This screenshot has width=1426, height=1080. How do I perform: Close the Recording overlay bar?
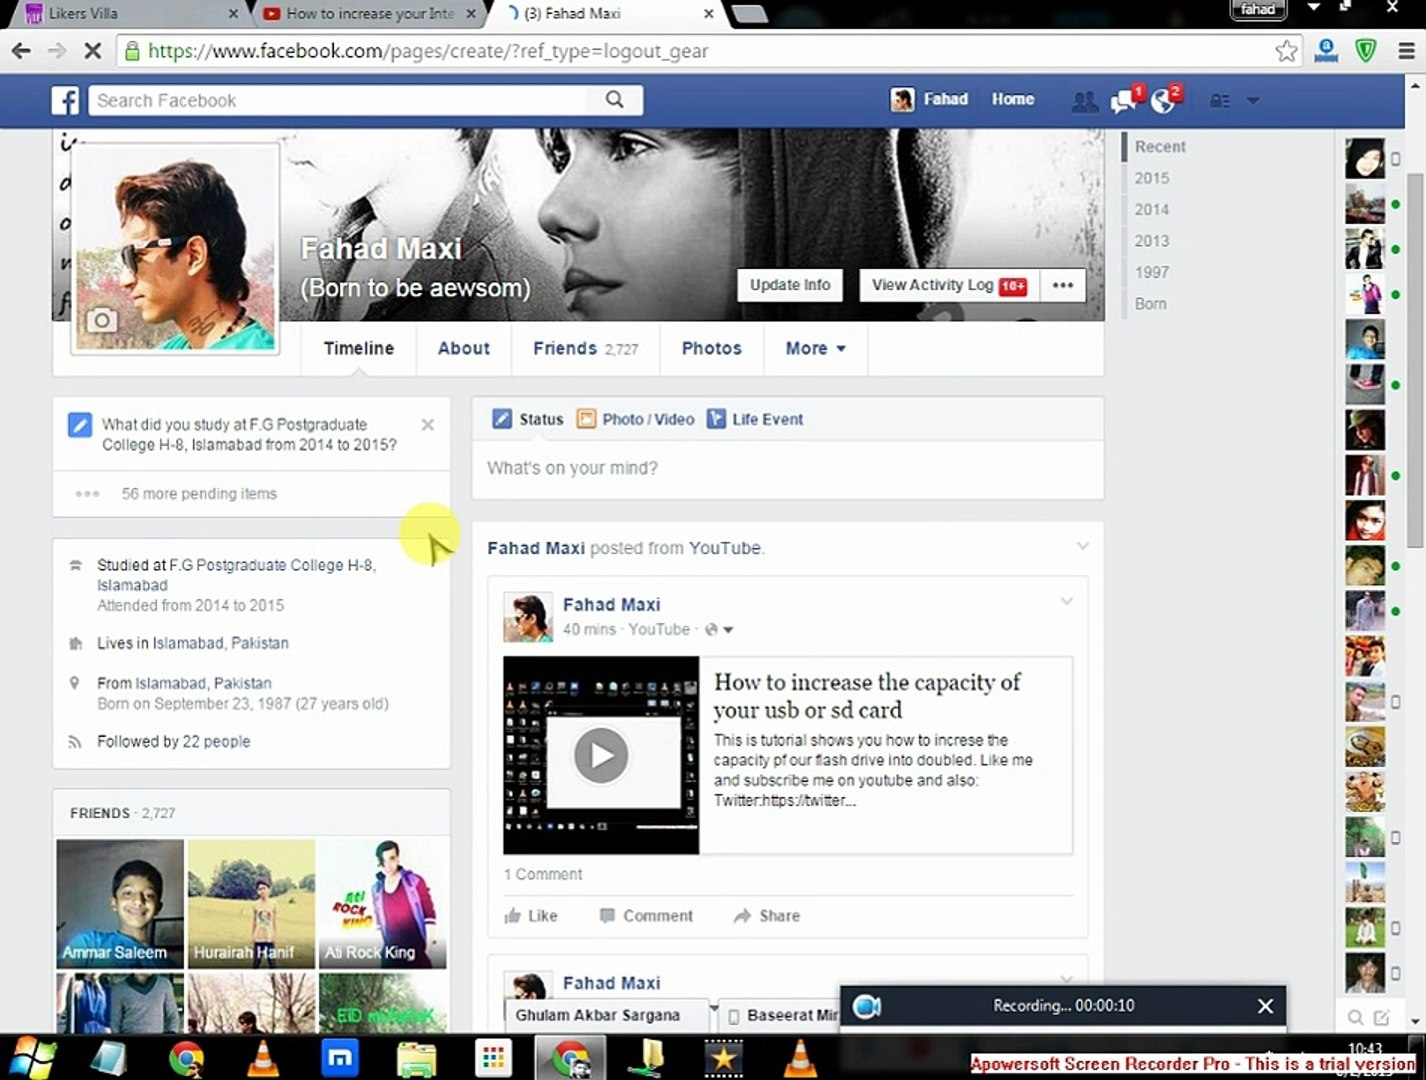(1265, 1006)
